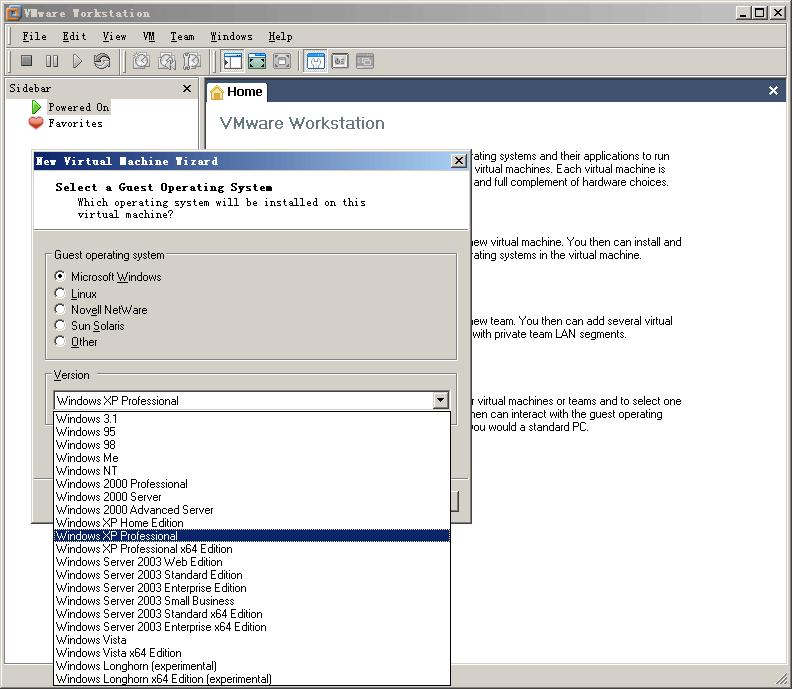Select the Microsoft Windows radio button
The width and height of the screenshot is (792, 689).
(x=60, y=276)
